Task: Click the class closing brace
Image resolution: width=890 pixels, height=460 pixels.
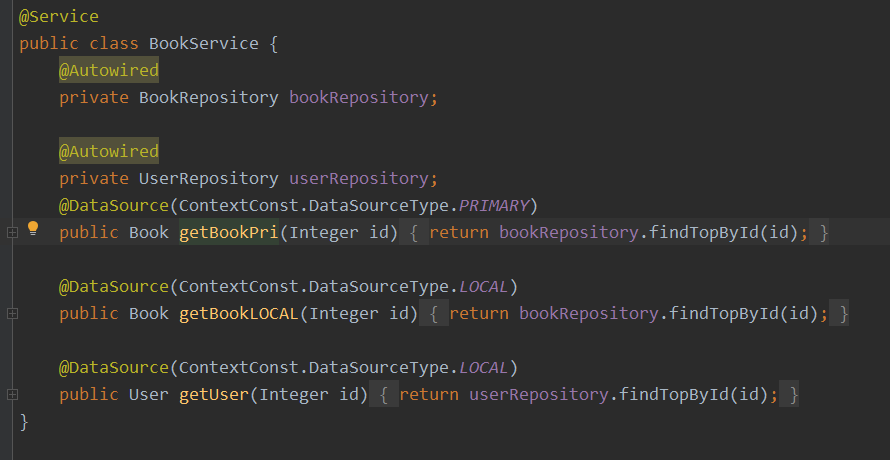Action: pos(24,421)
